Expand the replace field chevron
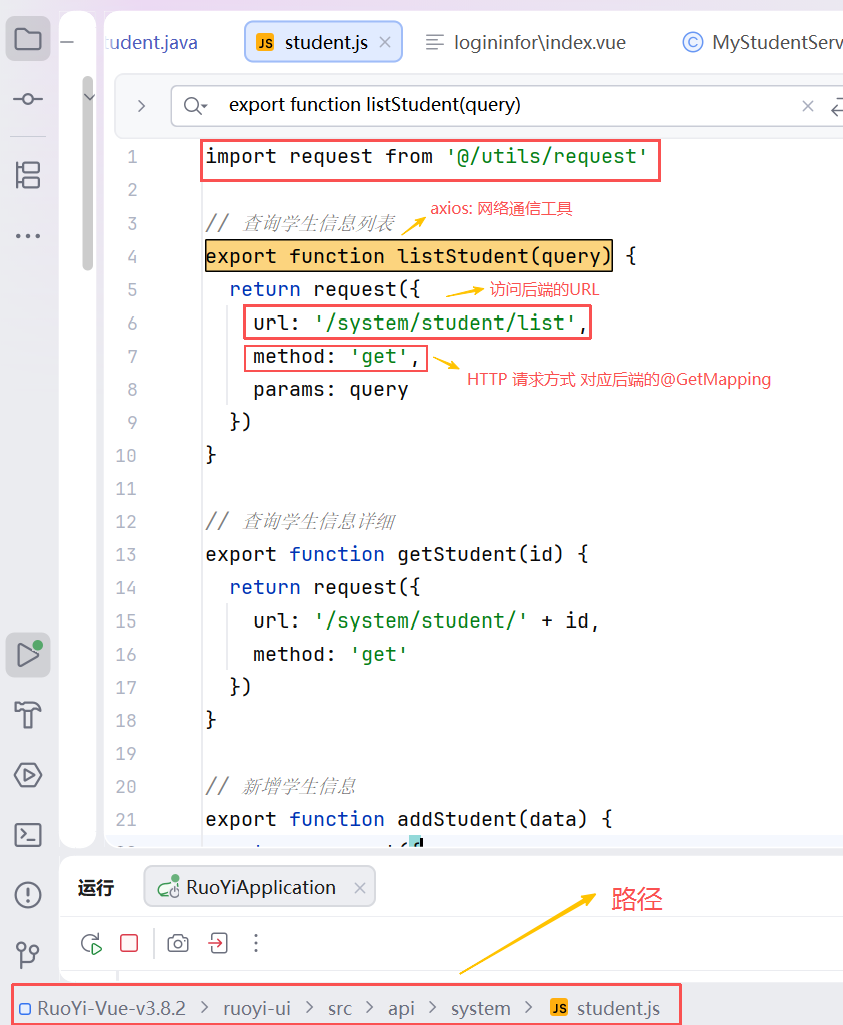This screenshot has width=843, height=1025. pyautogui.click(x=141, y=106)
